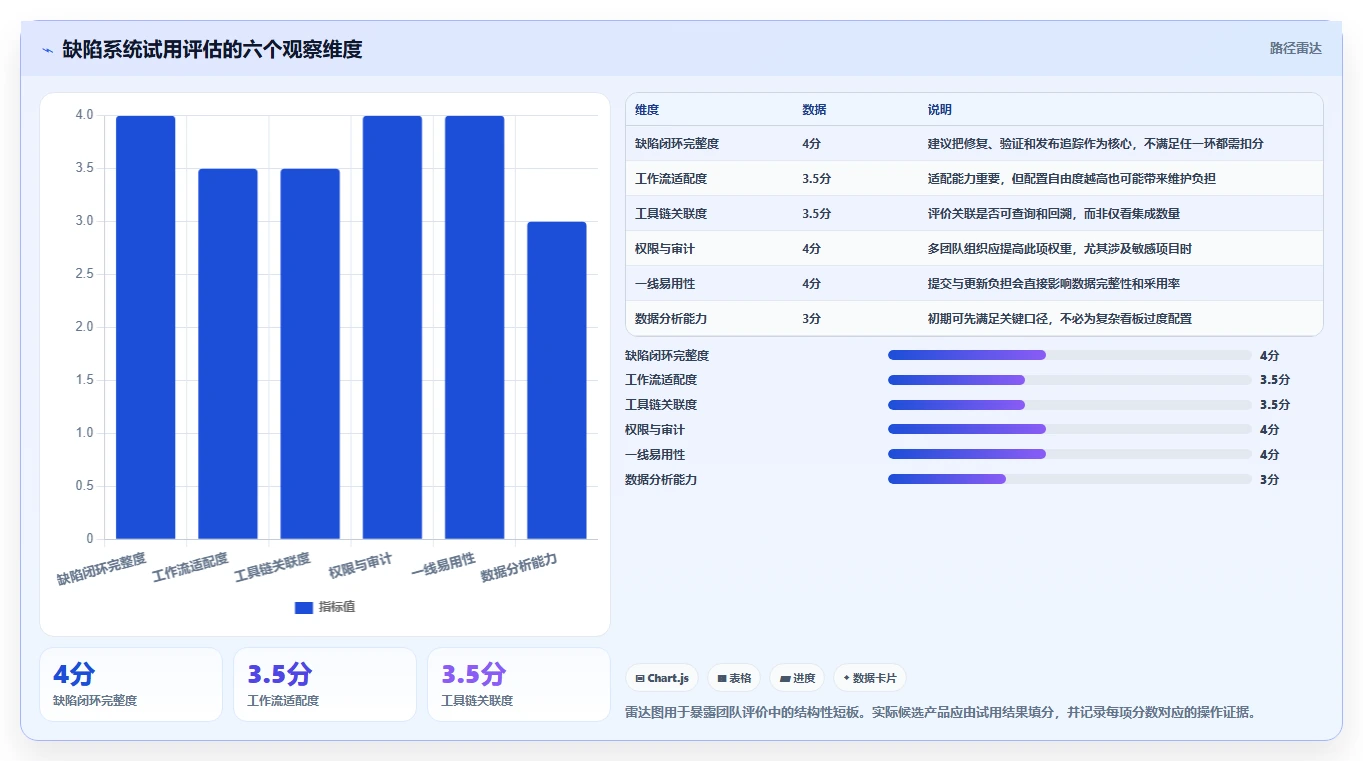Click description starting with 多团队组织应提高
This screenshot has width=1363, height=761.
(x=1059, y=249)
